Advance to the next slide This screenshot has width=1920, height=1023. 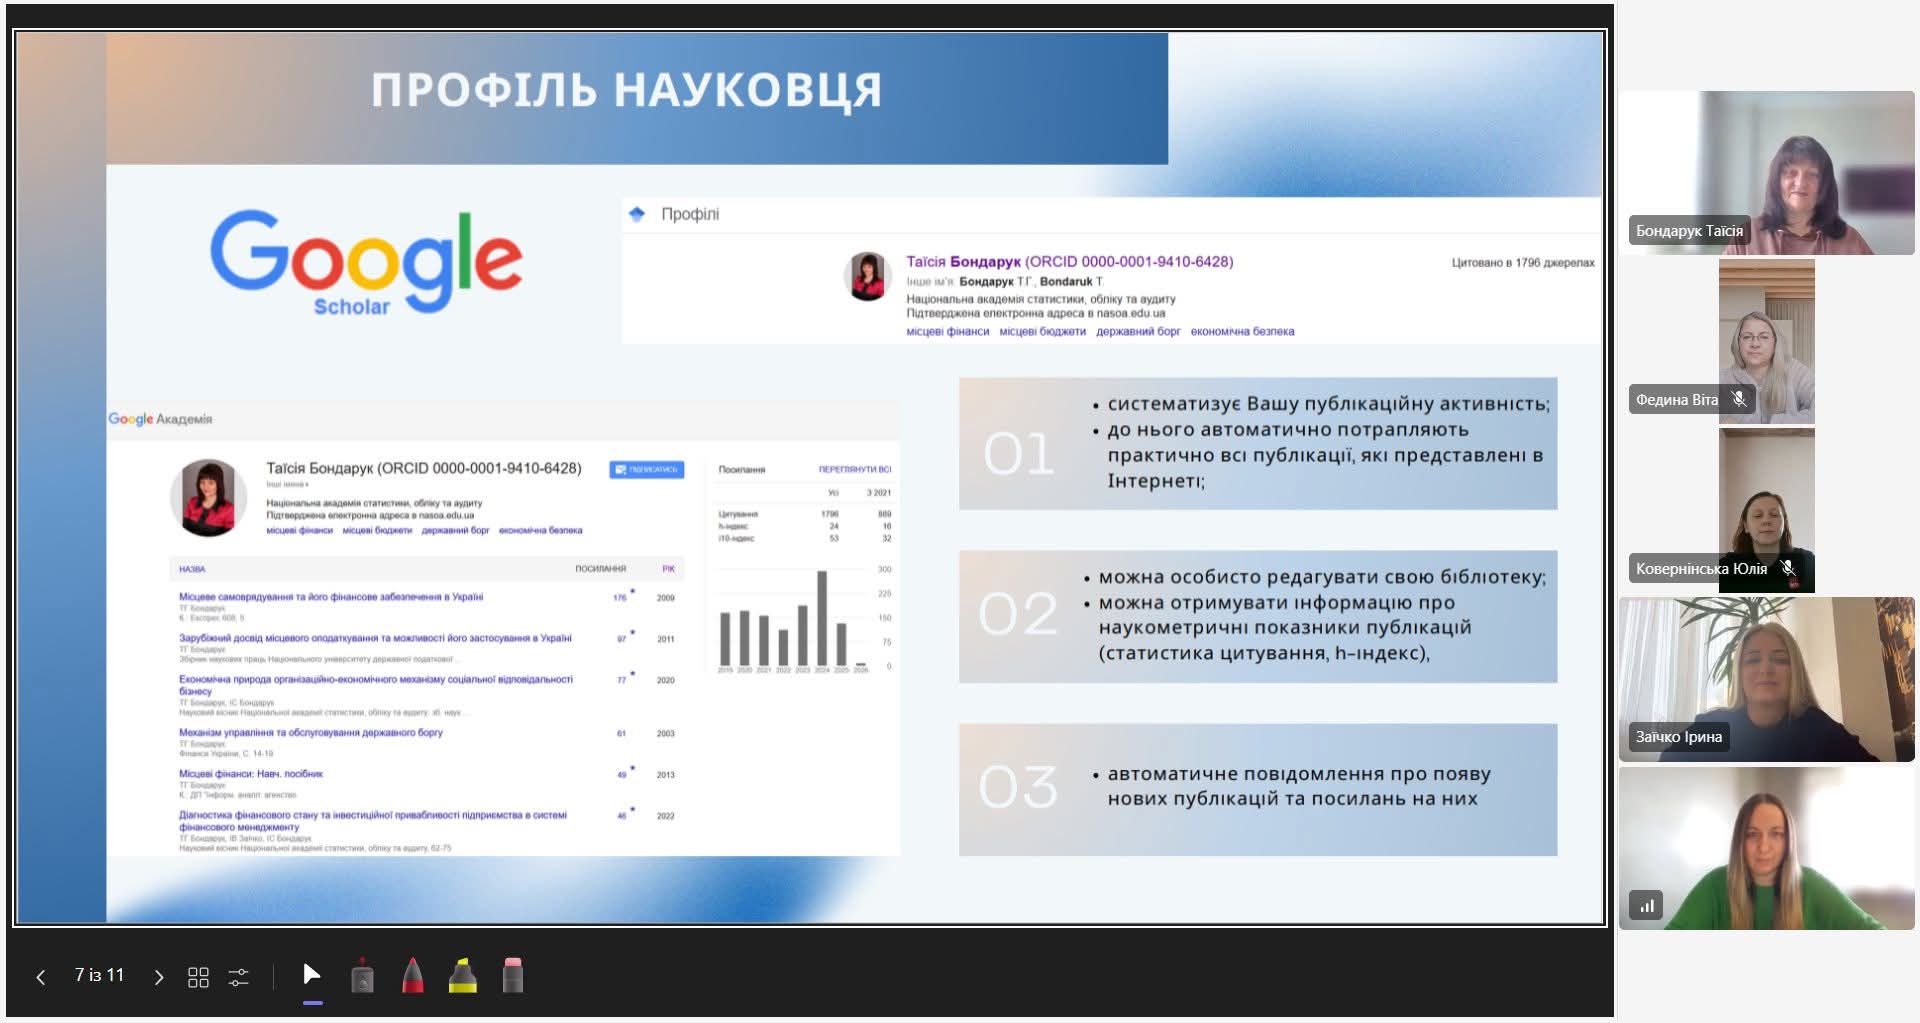tap(158, 977)
